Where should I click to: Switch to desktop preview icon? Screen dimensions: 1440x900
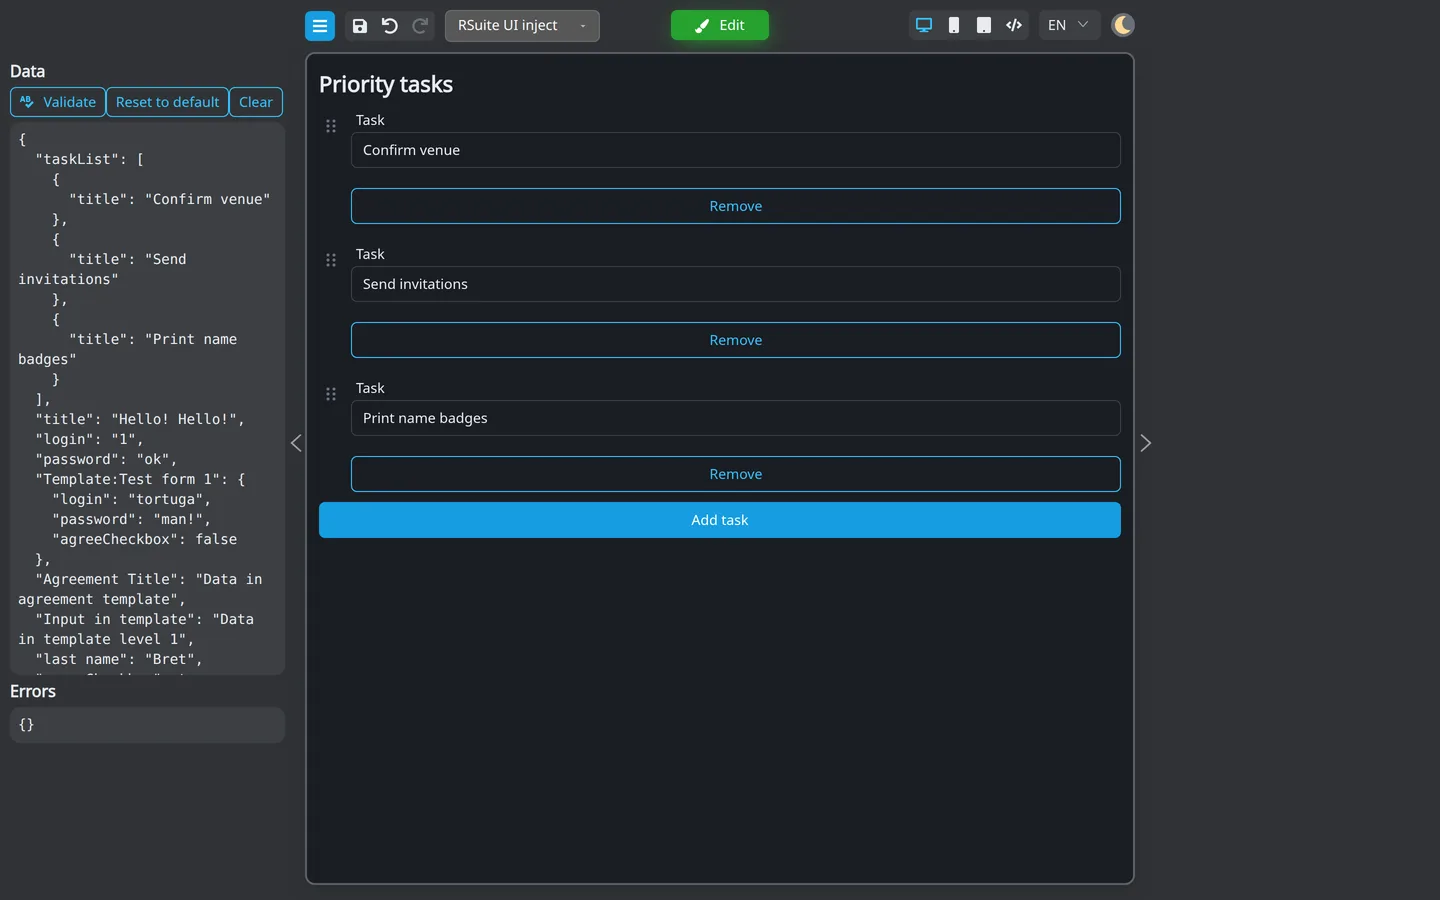924,25
